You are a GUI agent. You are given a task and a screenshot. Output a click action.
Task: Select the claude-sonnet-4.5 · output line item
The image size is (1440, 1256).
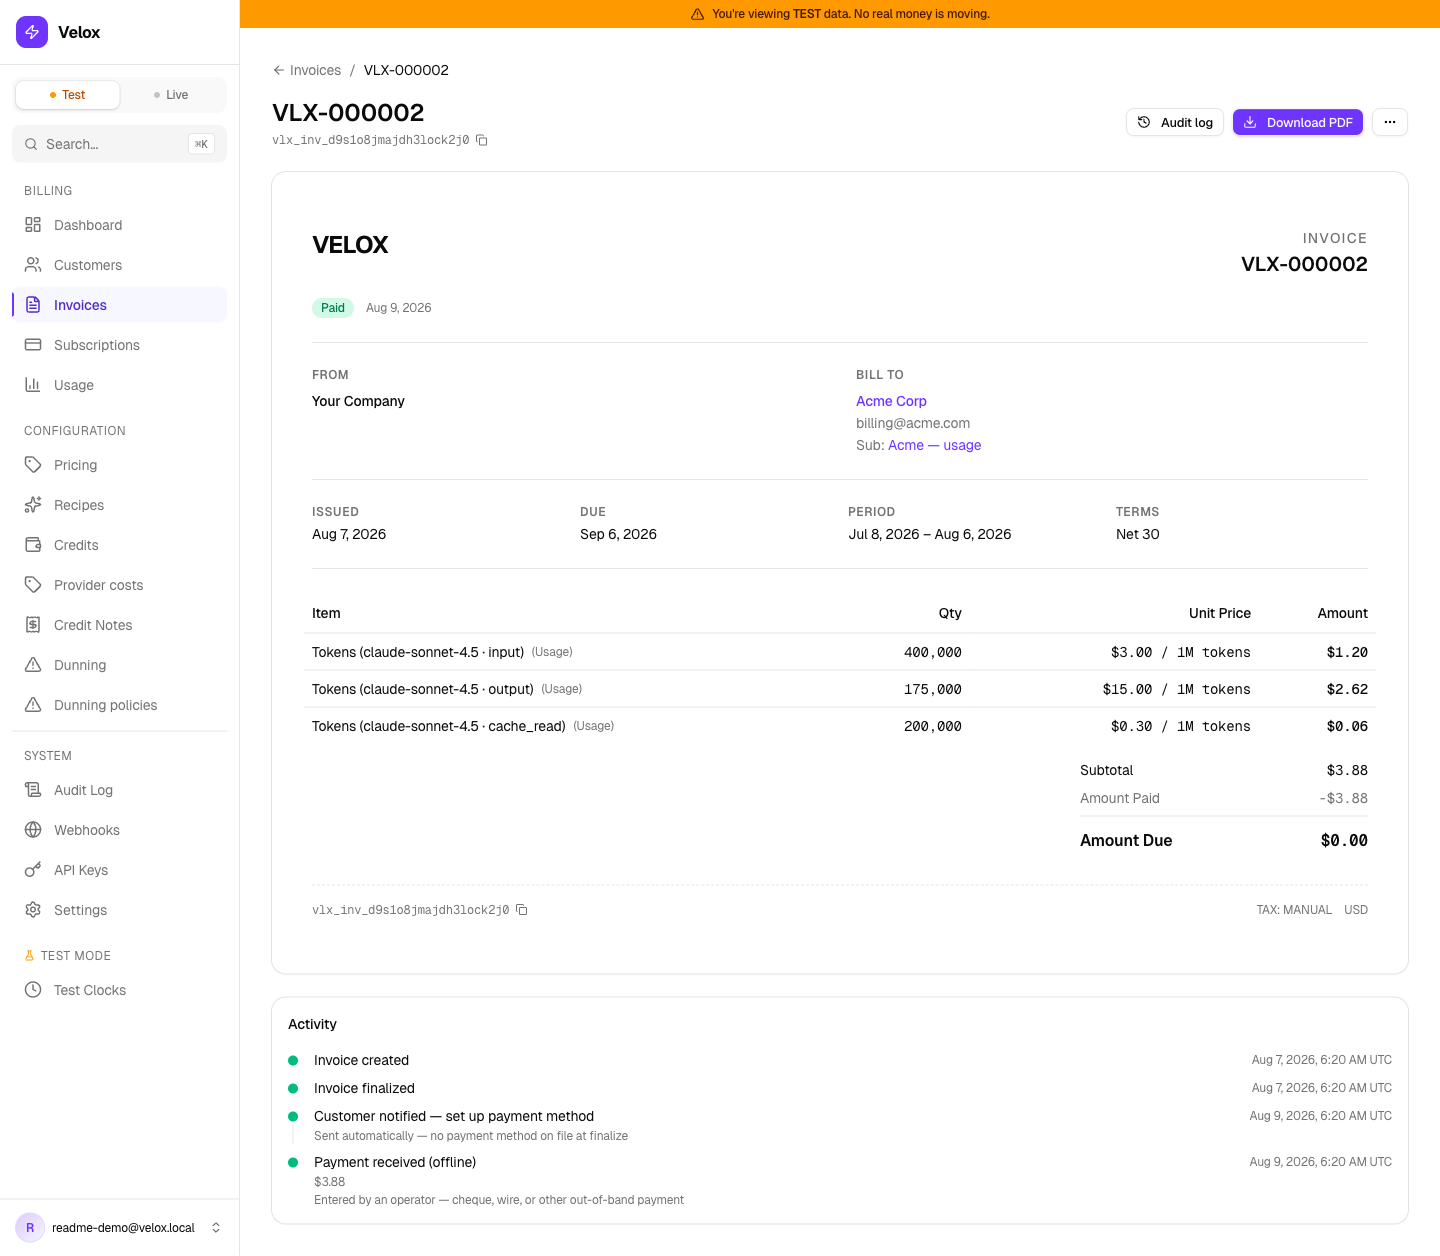tap(840, 689)
